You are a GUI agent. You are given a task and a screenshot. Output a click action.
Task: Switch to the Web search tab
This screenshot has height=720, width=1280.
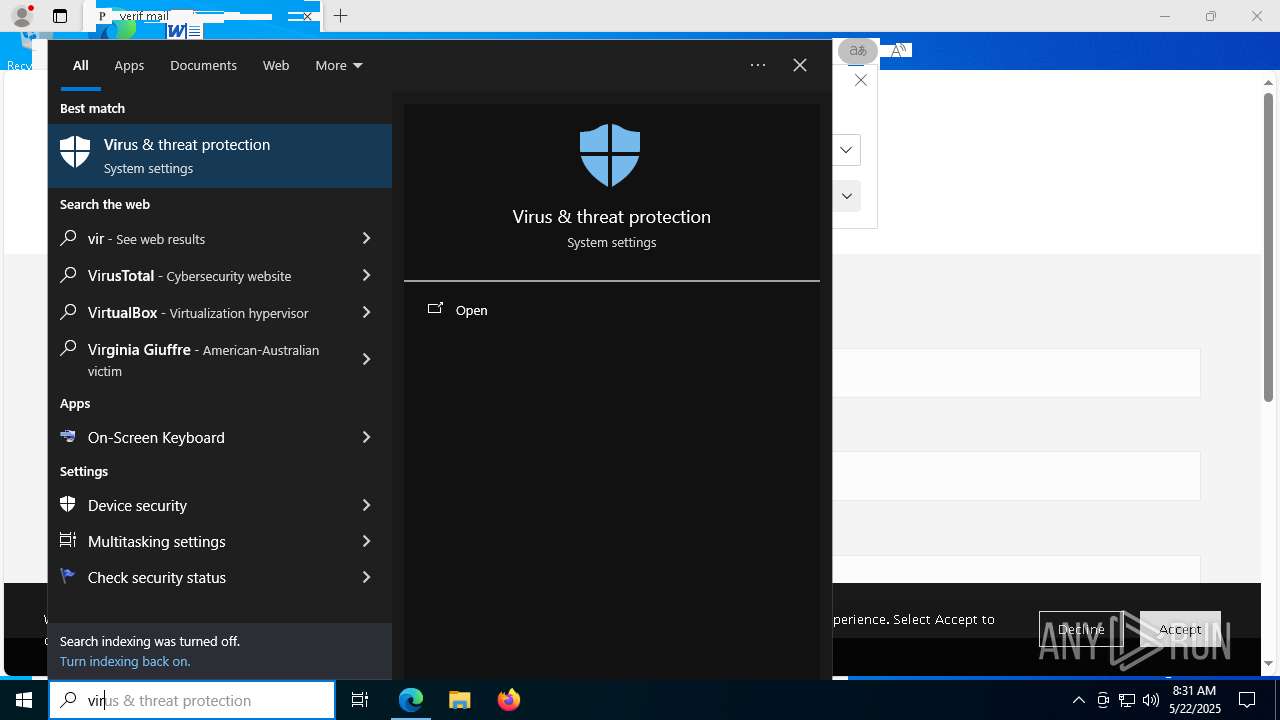276,65
